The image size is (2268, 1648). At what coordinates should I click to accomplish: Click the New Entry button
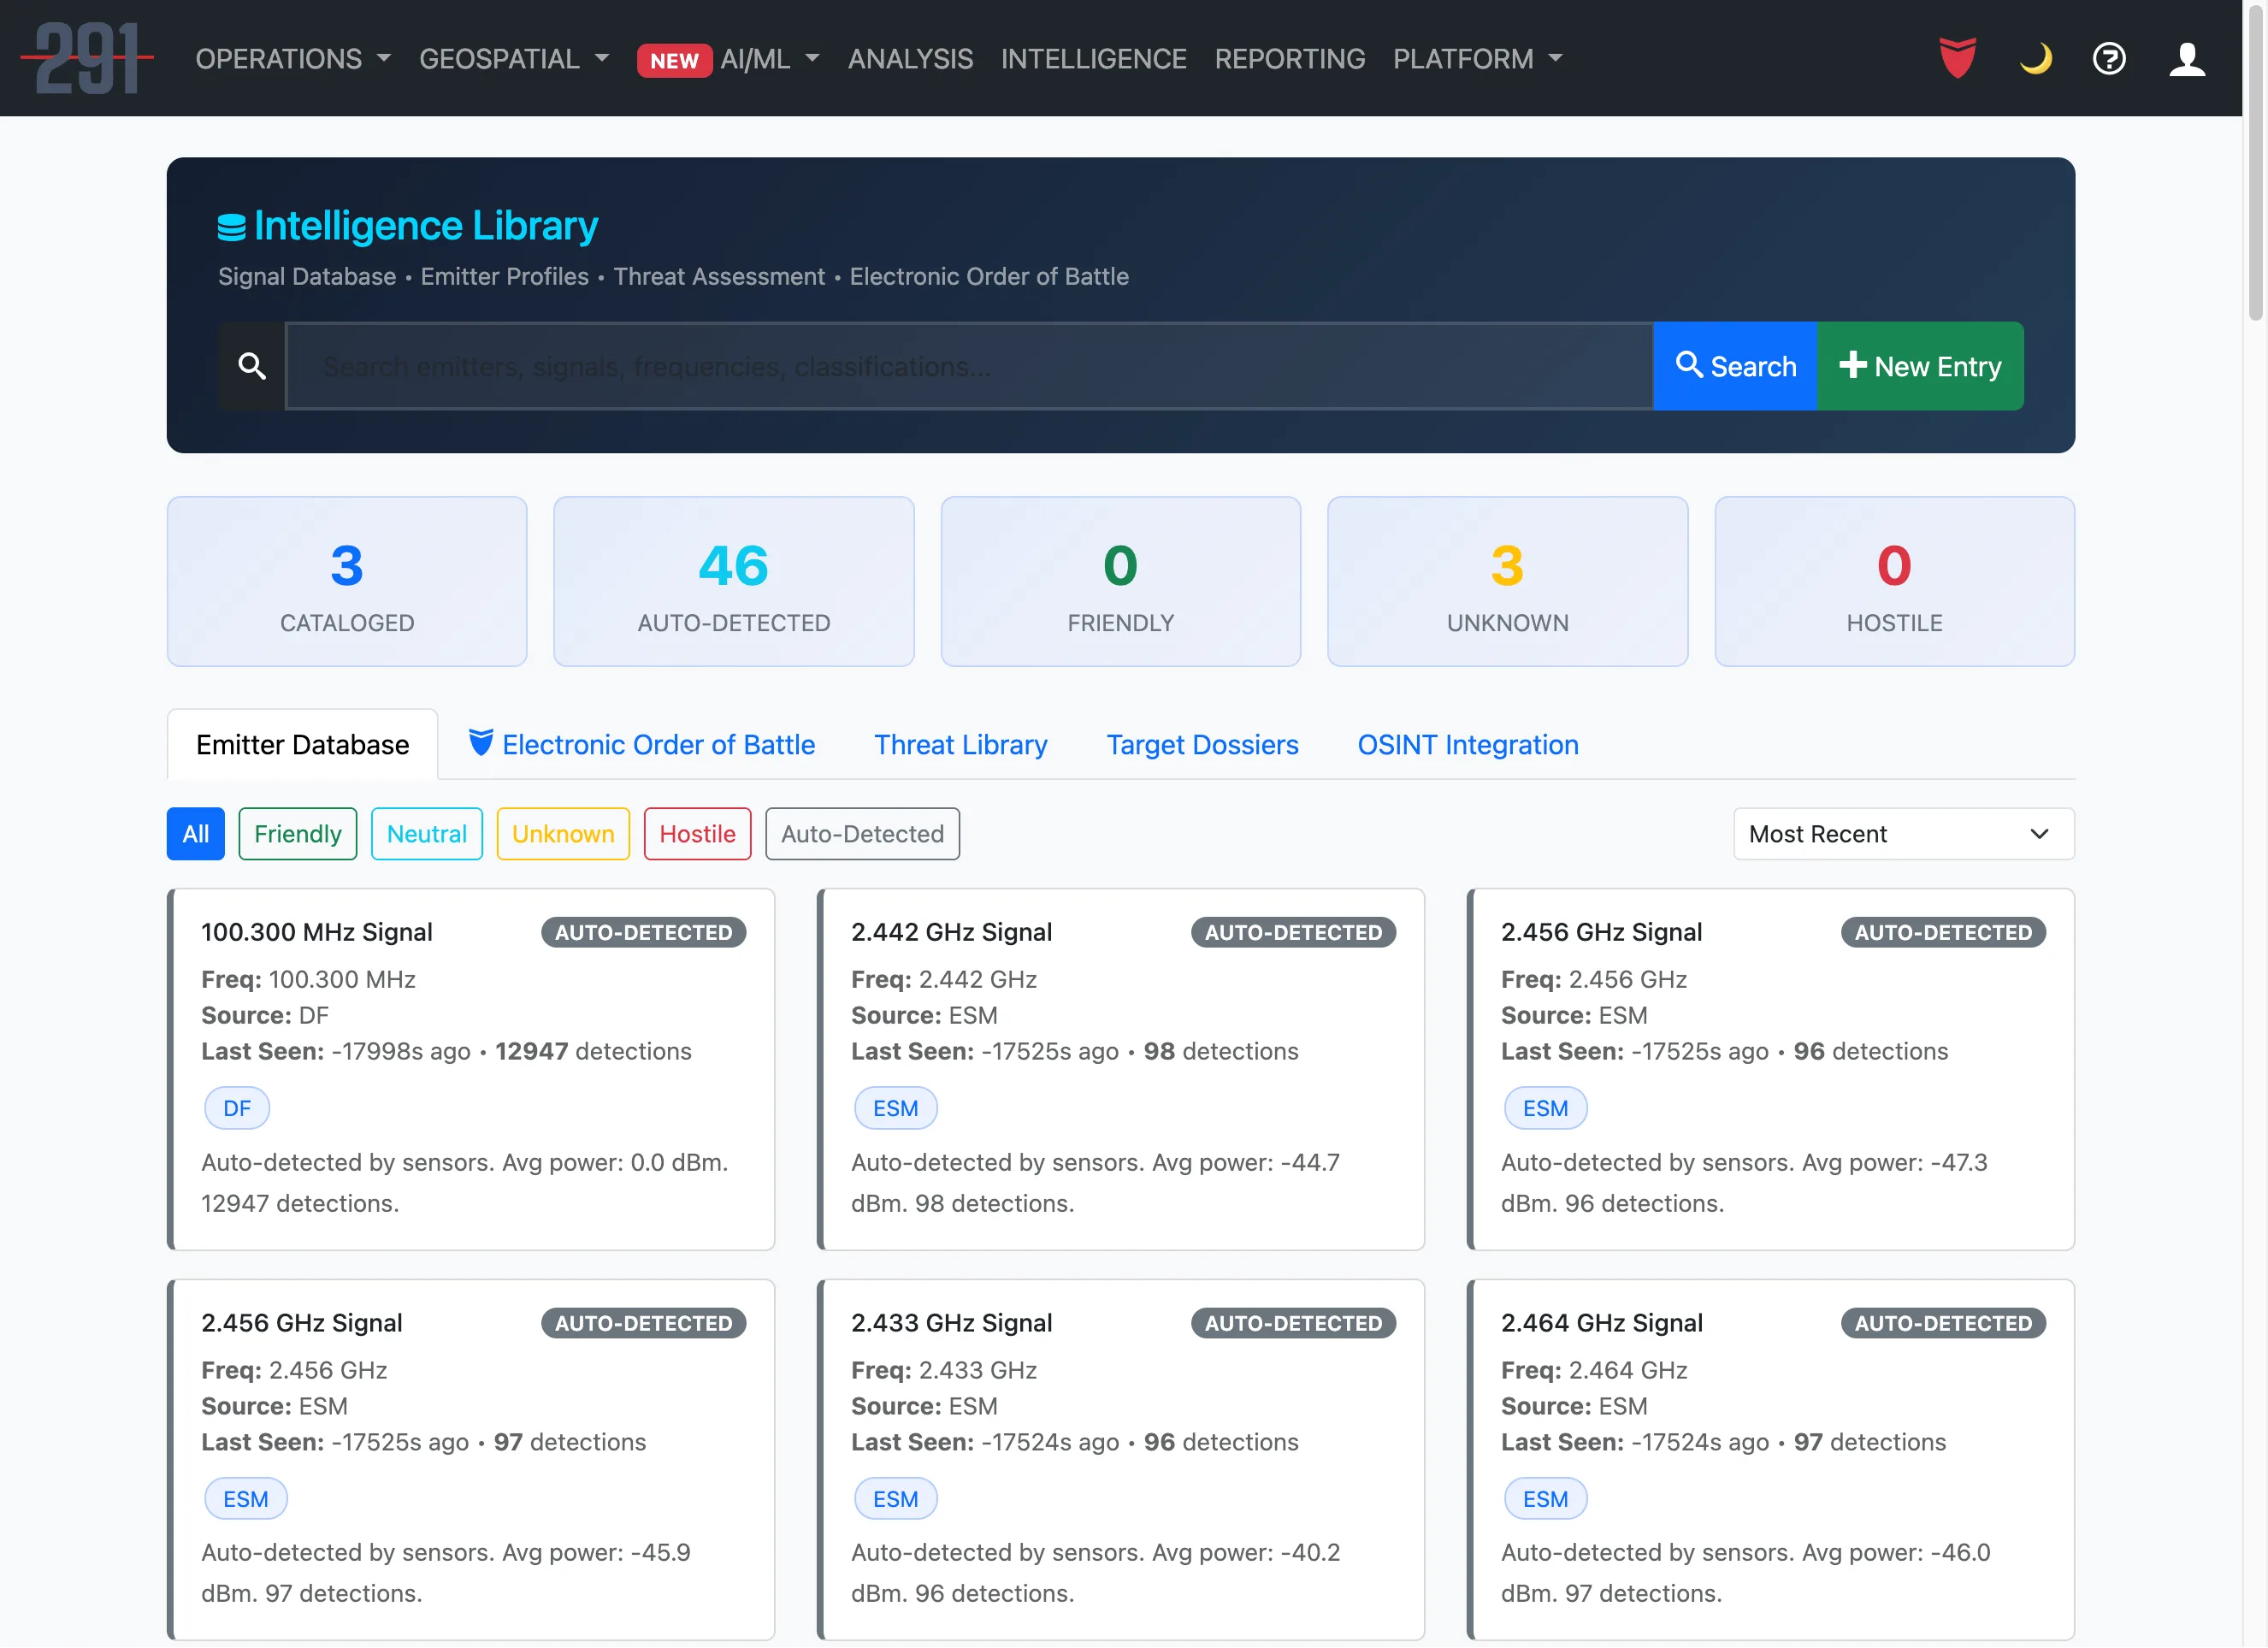tap(1920, 366)
